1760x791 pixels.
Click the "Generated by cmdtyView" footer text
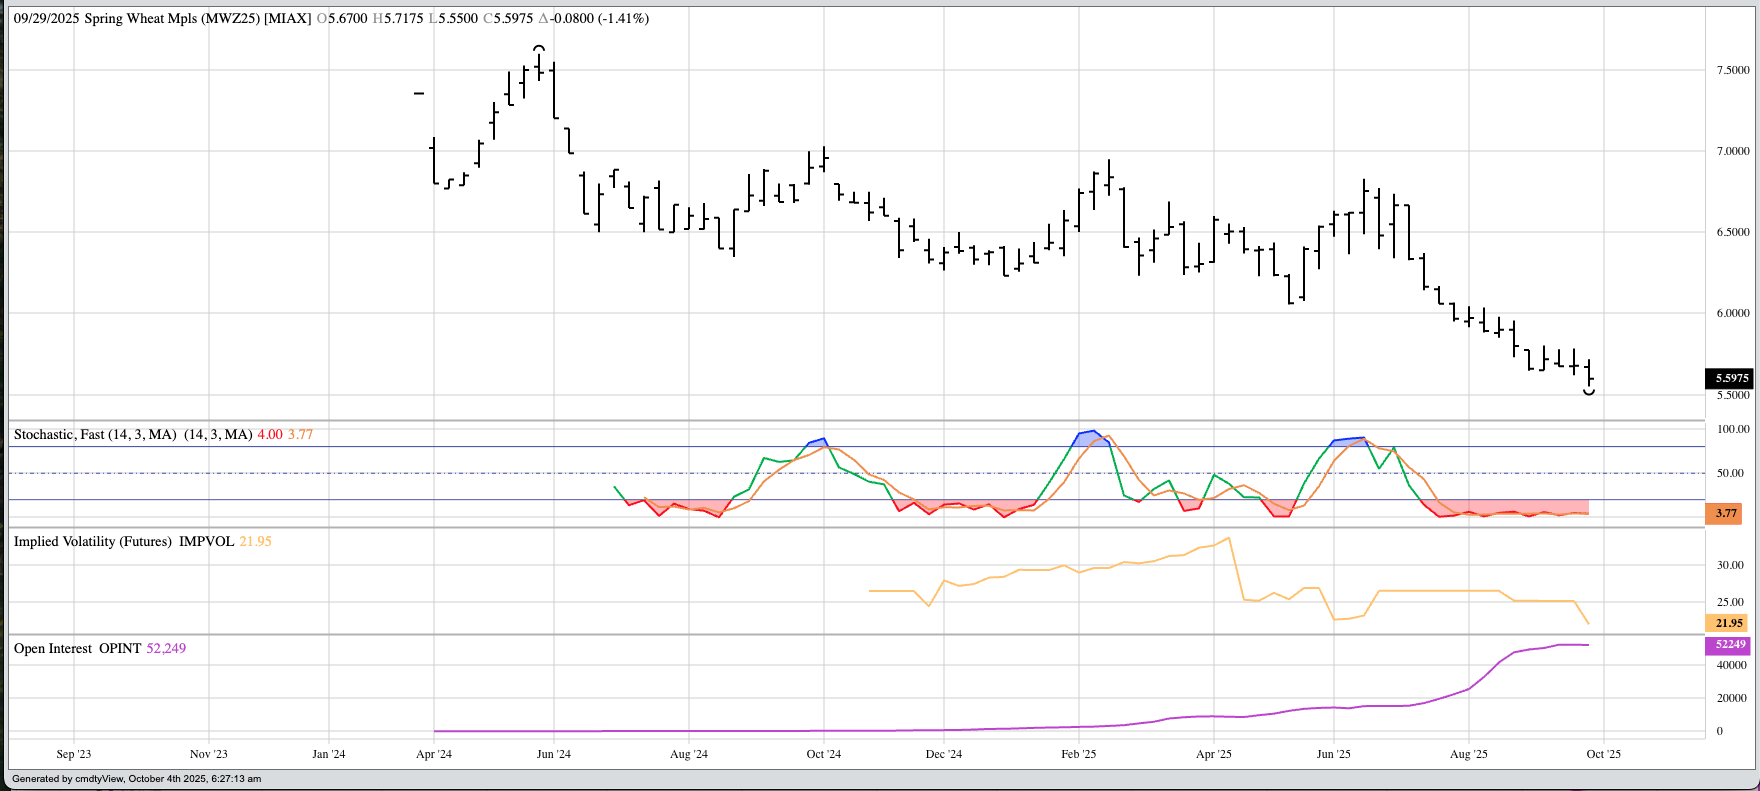pyautogui.click(x=136, y=779)
